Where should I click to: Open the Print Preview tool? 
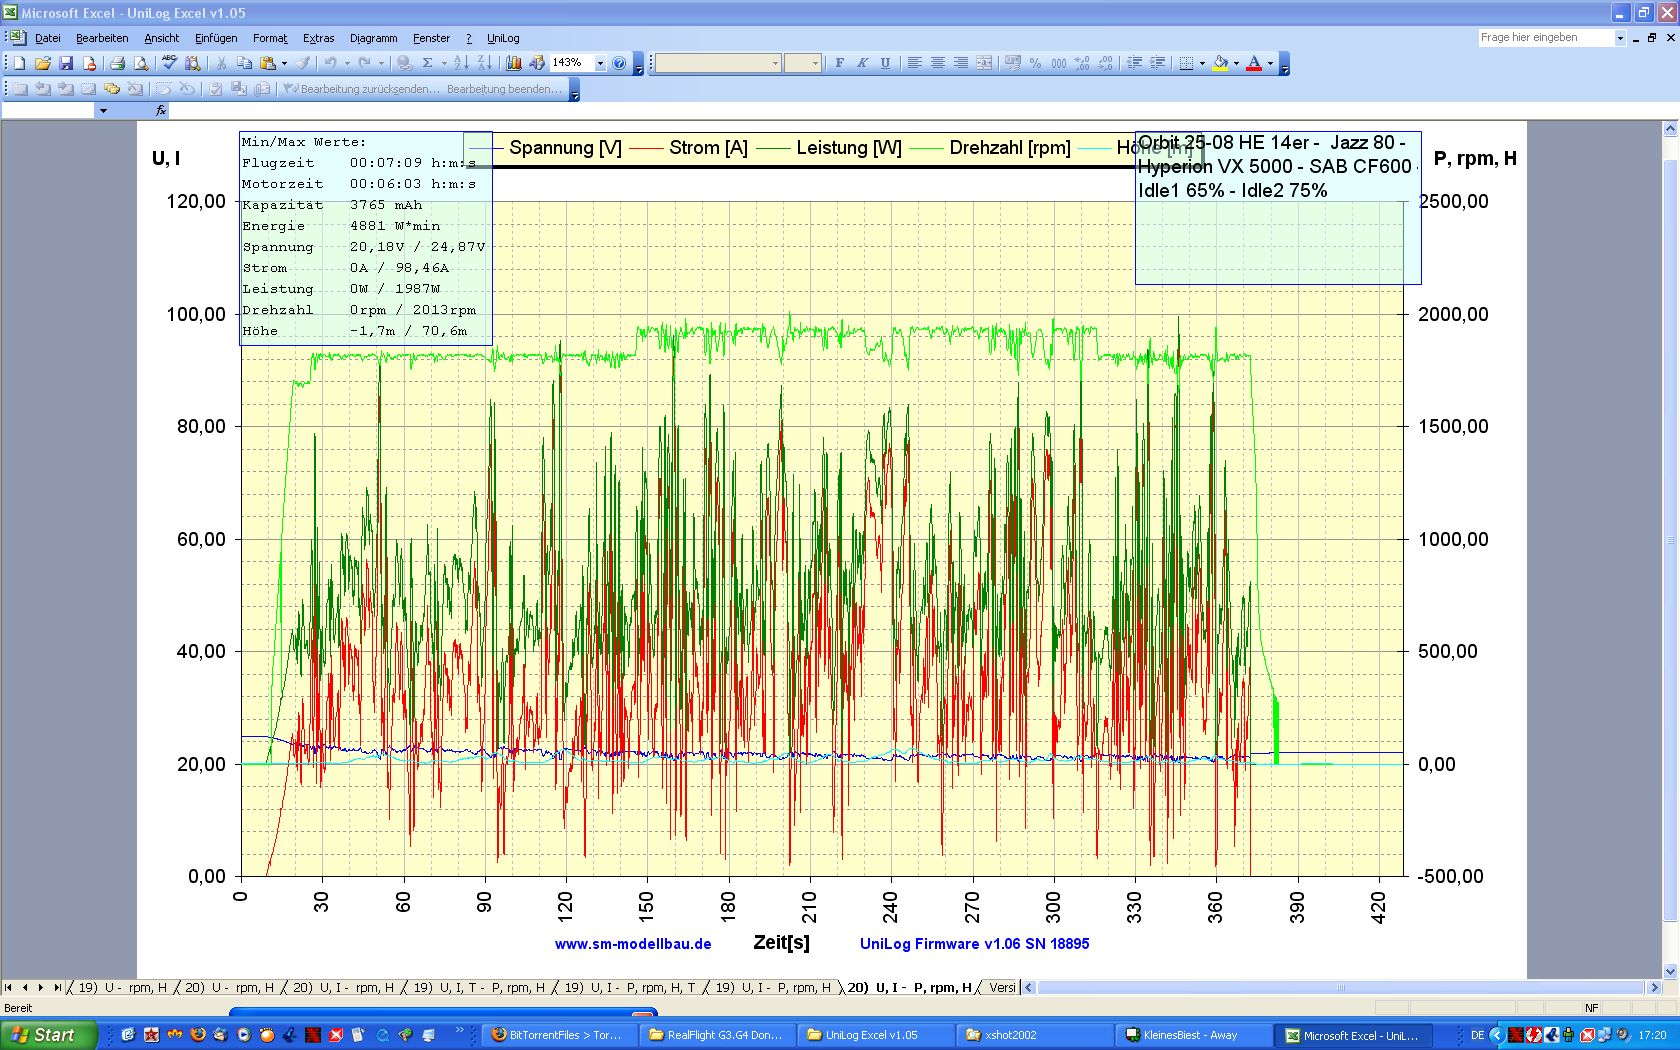click(x=141, y=63)
